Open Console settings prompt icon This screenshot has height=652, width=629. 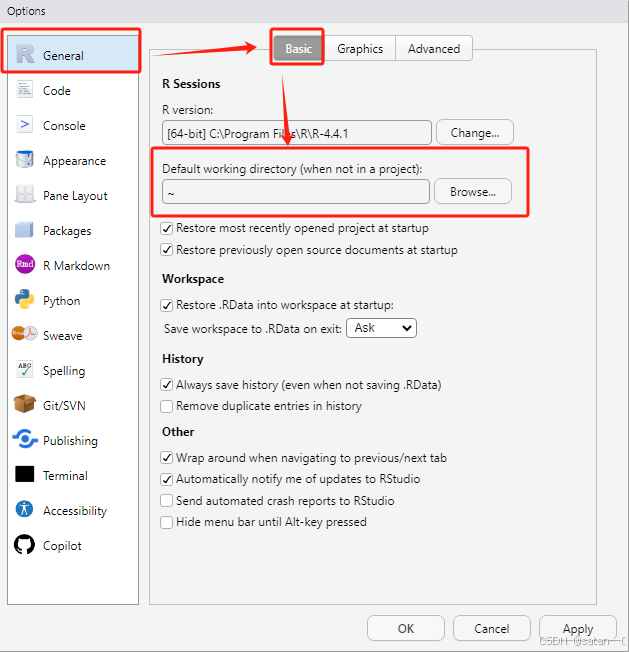25,125
